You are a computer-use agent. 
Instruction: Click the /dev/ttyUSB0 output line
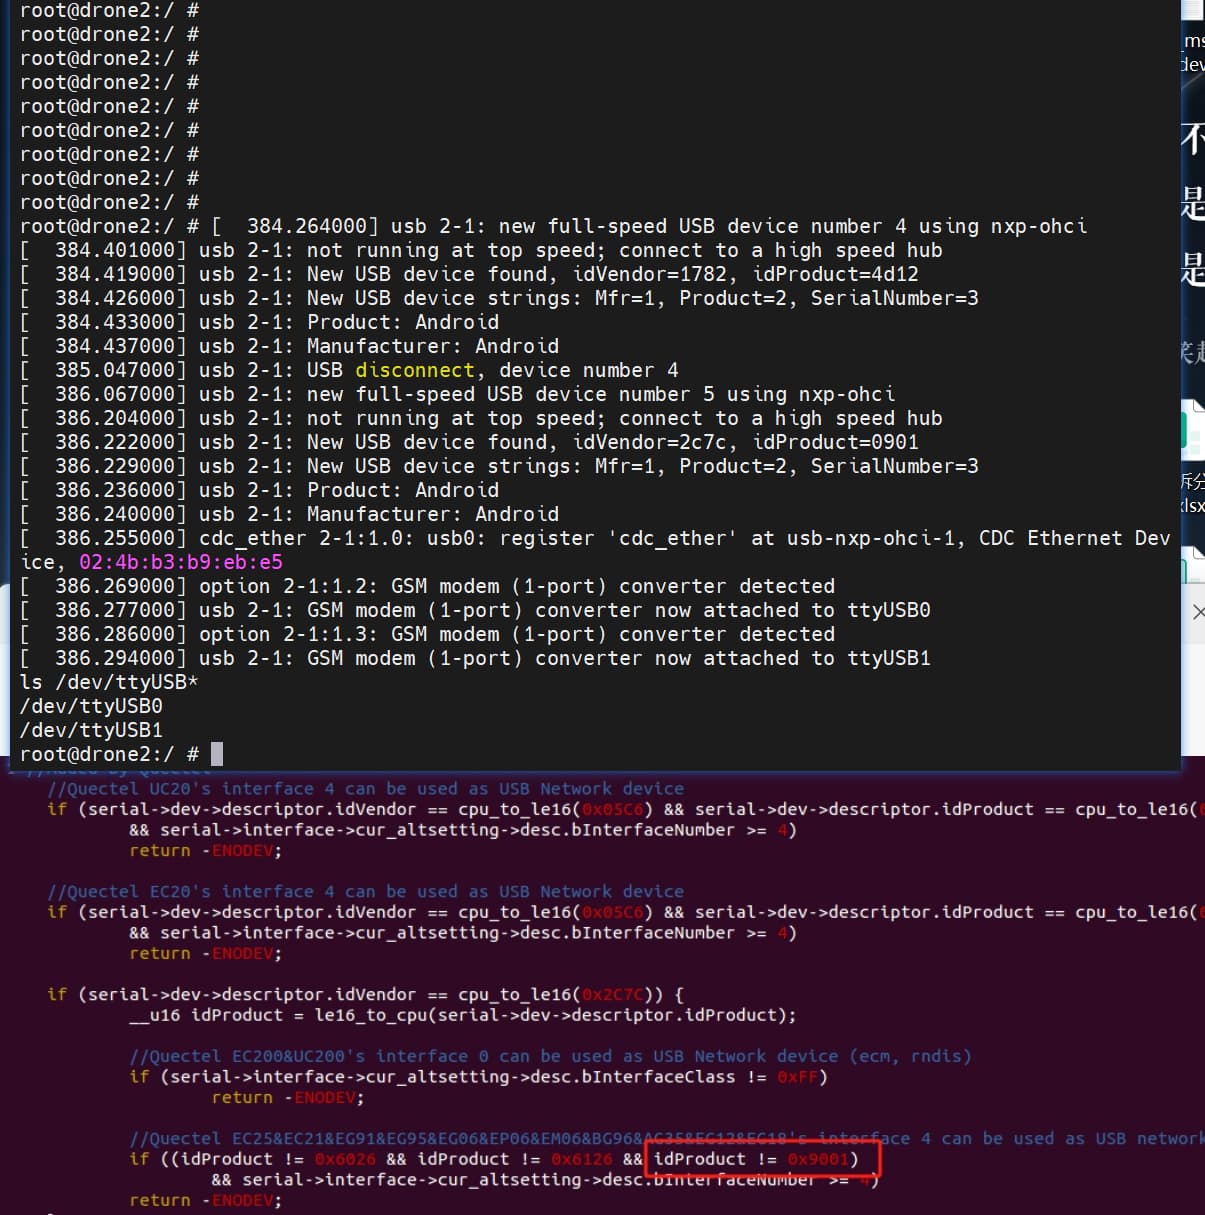(91, 706)
